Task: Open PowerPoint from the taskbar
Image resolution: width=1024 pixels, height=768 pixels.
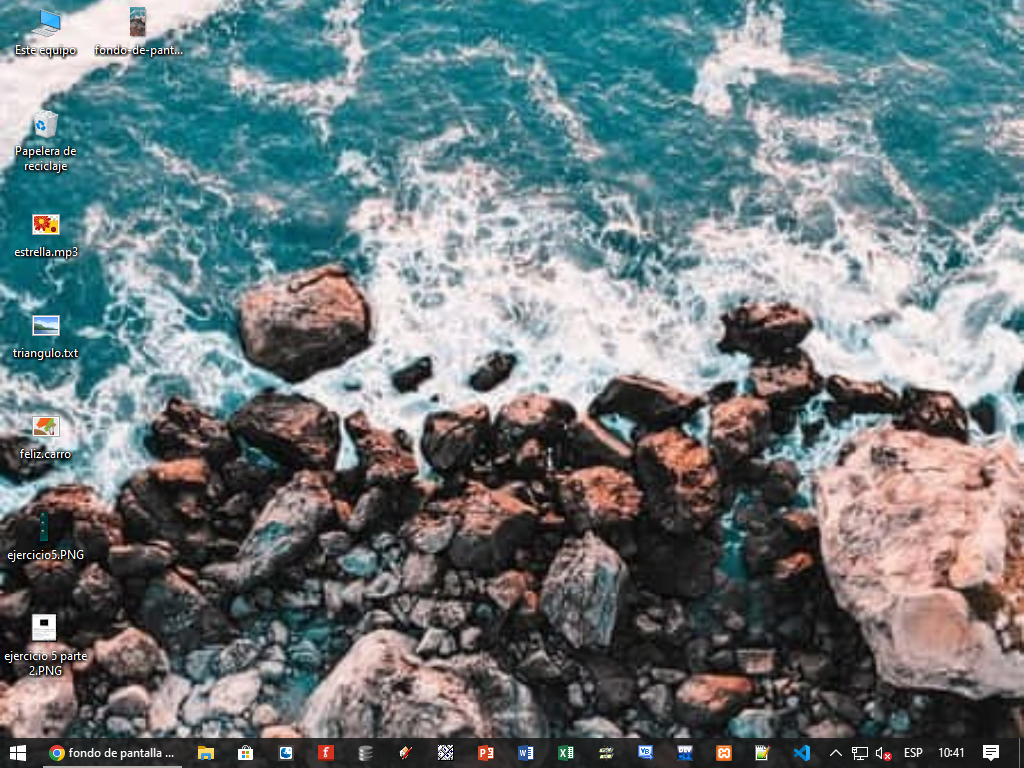Action: click(486, 753)
